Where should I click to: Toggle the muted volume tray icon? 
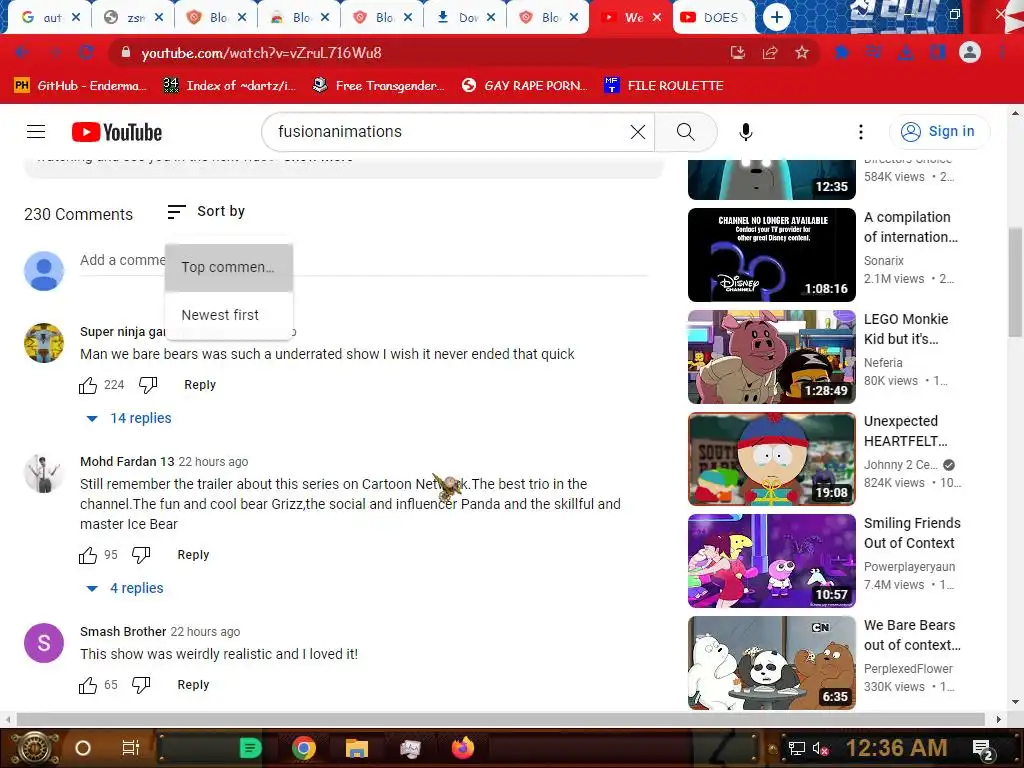tap(820, 748)
